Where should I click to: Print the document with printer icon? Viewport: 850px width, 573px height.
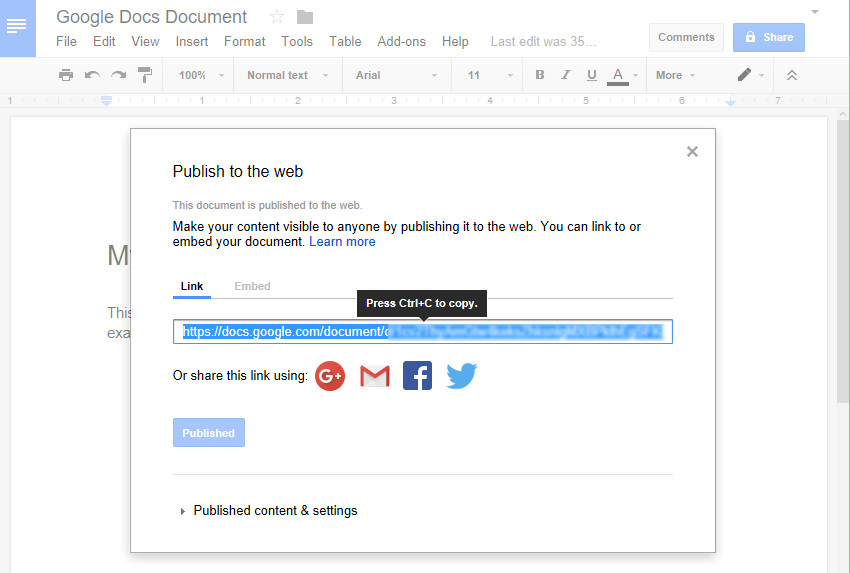[x=66, y=75]
